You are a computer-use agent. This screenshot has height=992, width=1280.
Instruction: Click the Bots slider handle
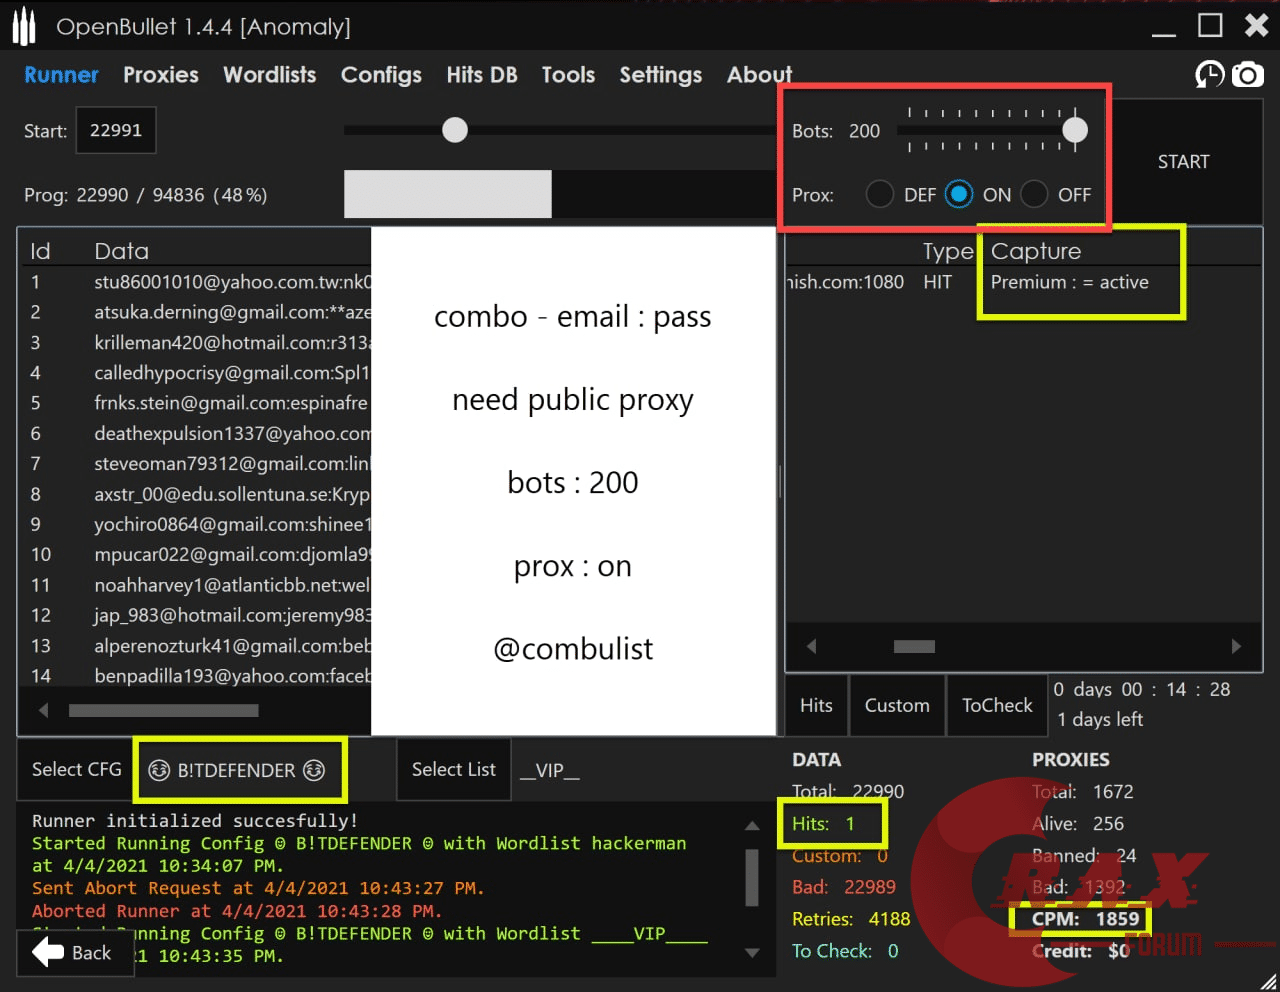tap(1075, 130)
